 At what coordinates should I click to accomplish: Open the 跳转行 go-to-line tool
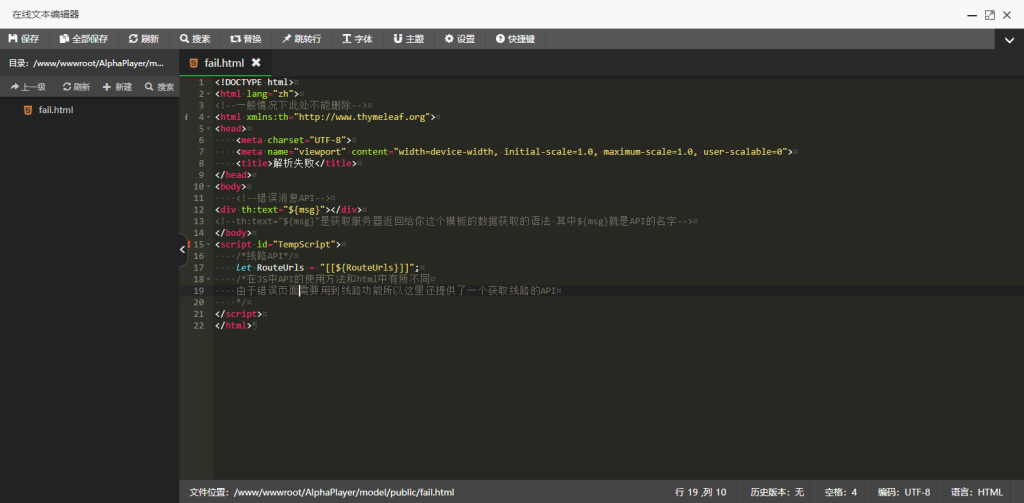(301, 39)
